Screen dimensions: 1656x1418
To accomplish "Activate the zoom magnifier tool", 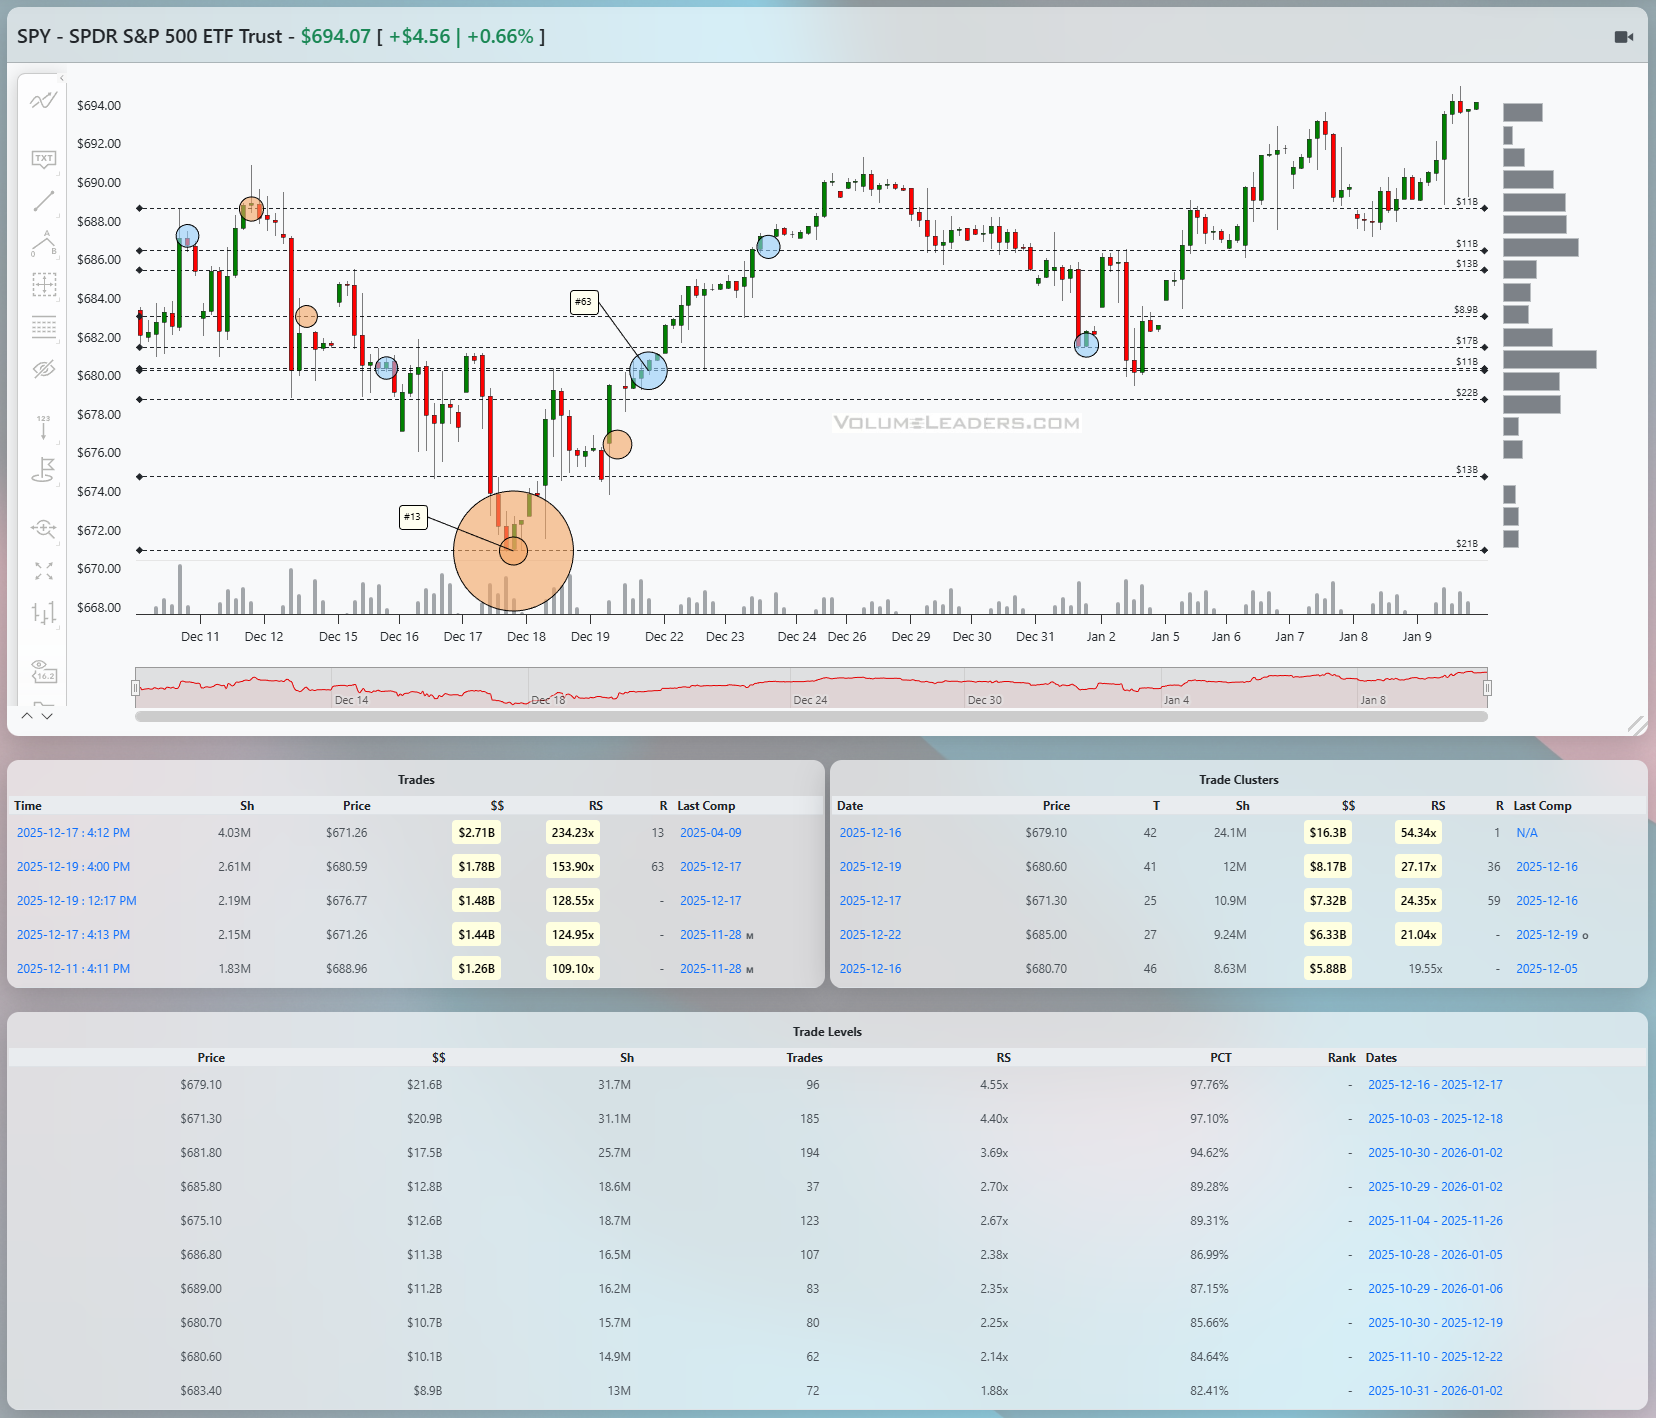I will (43, 528).
